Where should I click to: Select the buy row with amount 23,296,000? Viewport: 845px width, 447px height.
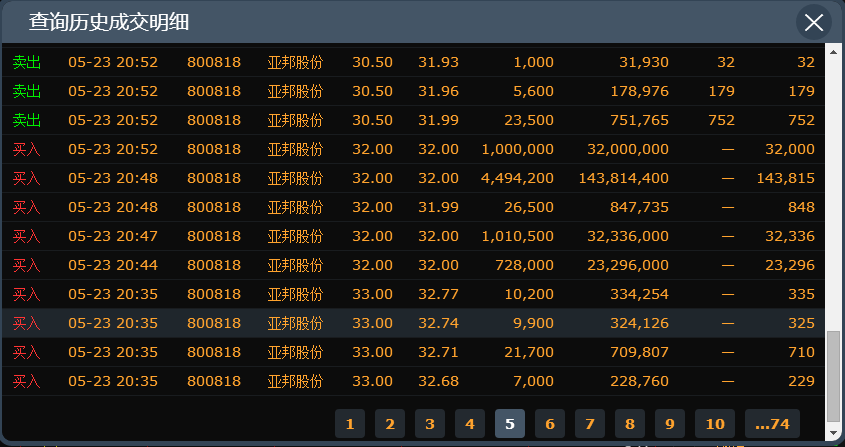click(x=413, y=265)
